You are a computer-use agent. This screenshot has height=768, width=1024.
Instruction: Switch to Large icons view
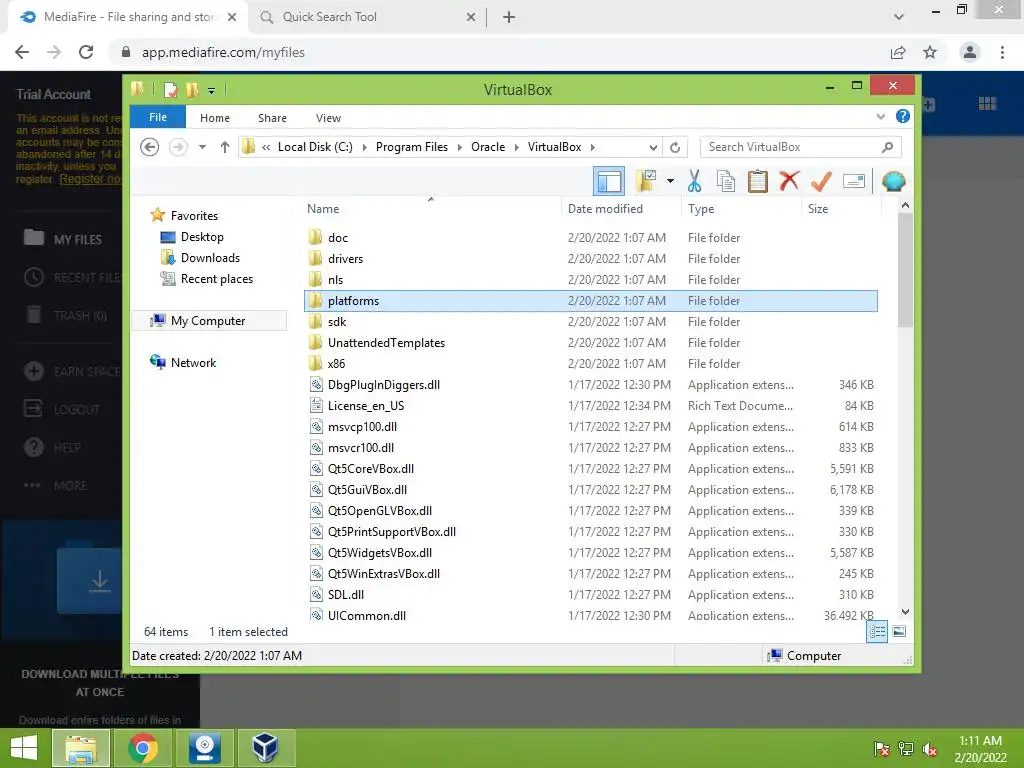click(x=899, y=632)
